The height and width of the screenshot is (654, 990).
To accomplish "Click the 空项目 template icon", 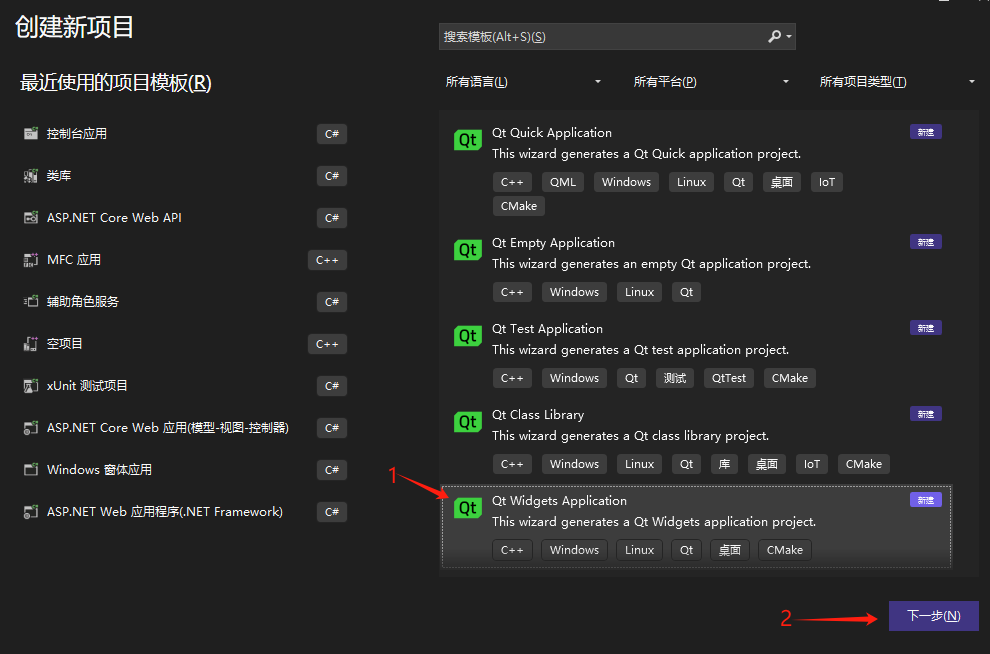I will tap(30, 343).
